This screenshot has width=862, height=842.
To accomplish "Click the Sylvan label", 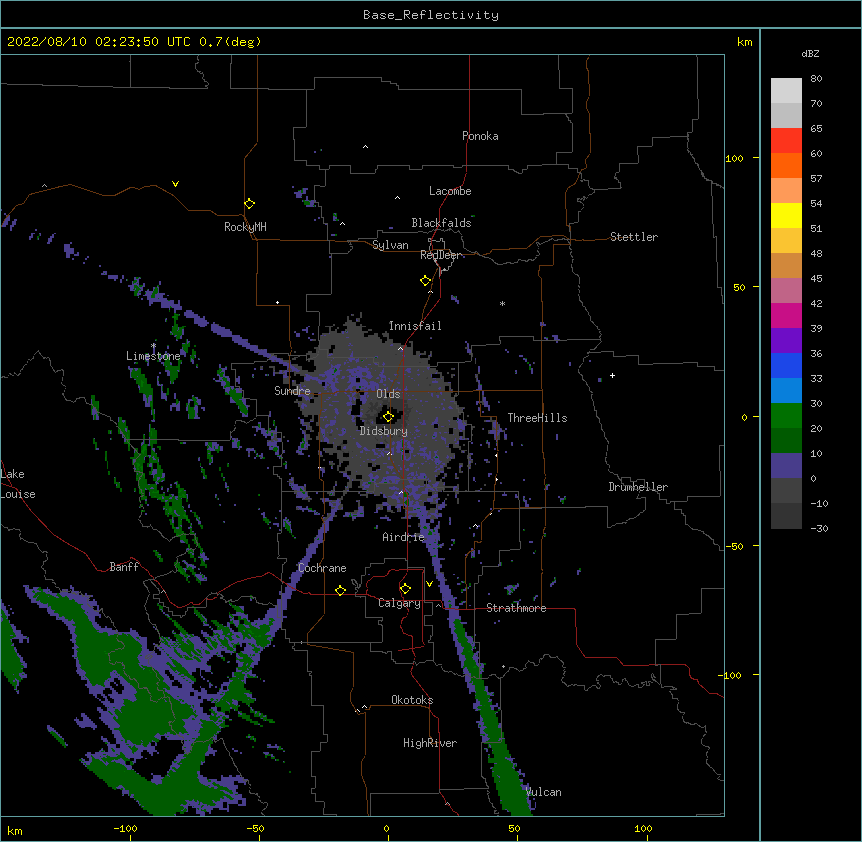I will (390, 245).
